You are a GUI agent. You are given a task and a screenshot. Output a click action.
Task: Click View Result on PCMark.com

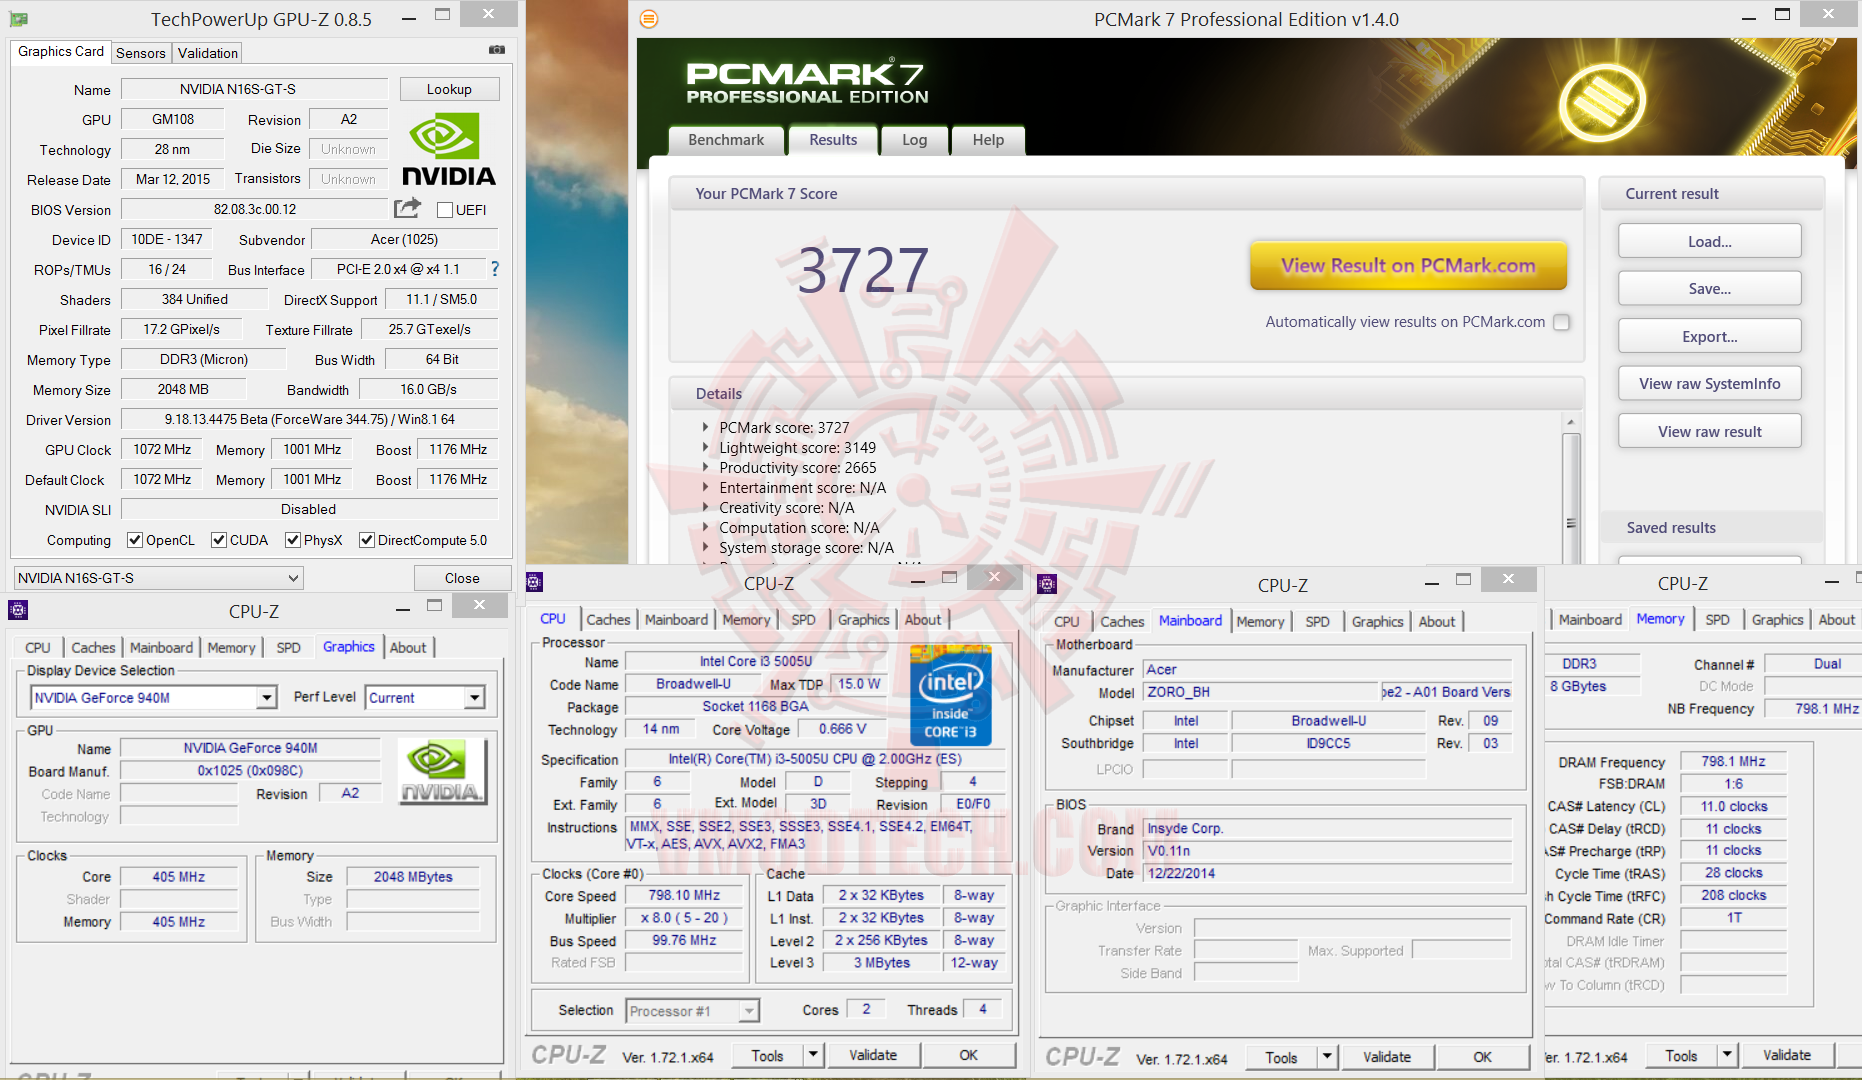click(x=1408, y=266)
